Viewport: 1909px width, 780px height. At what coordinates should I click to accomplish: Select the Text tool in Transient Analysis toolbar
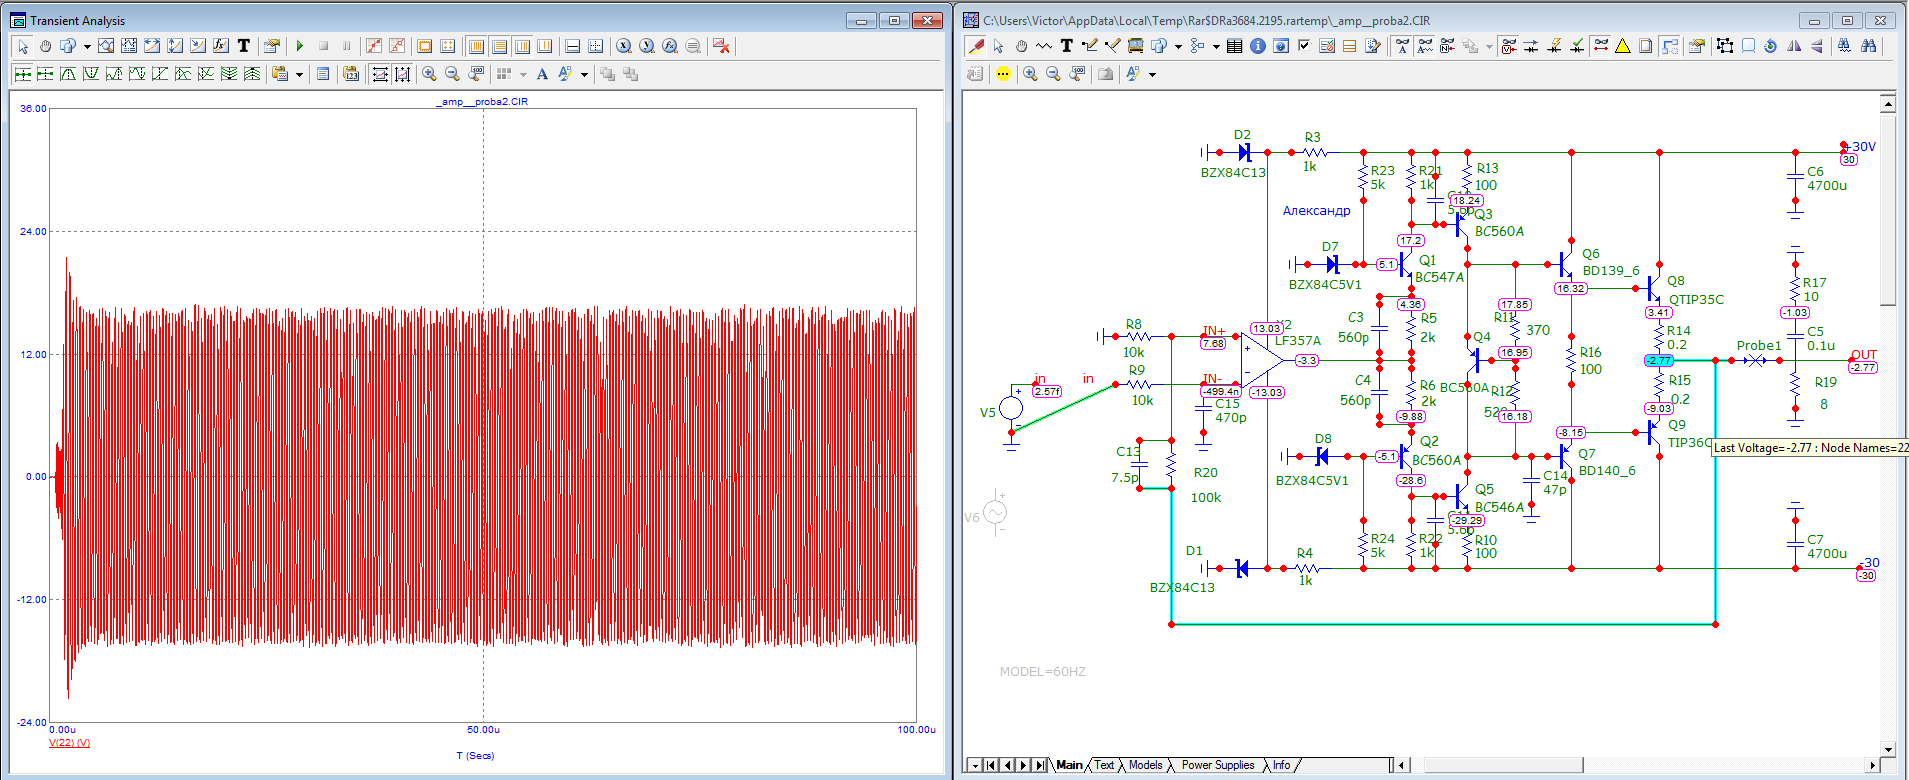243,46
